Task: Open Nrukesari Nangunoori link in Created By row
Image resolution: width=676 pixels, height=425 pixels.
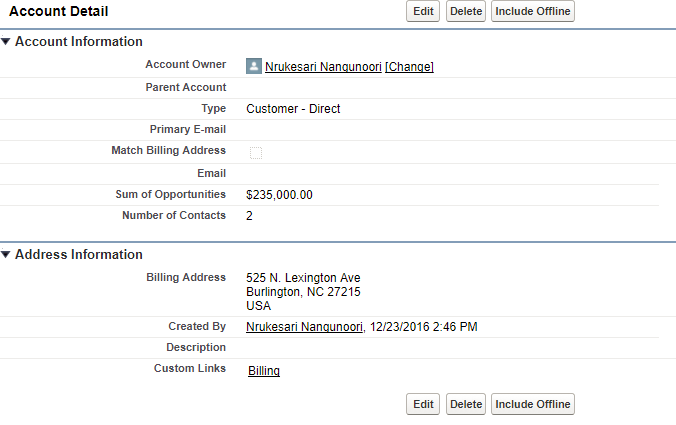Action: 304,327
